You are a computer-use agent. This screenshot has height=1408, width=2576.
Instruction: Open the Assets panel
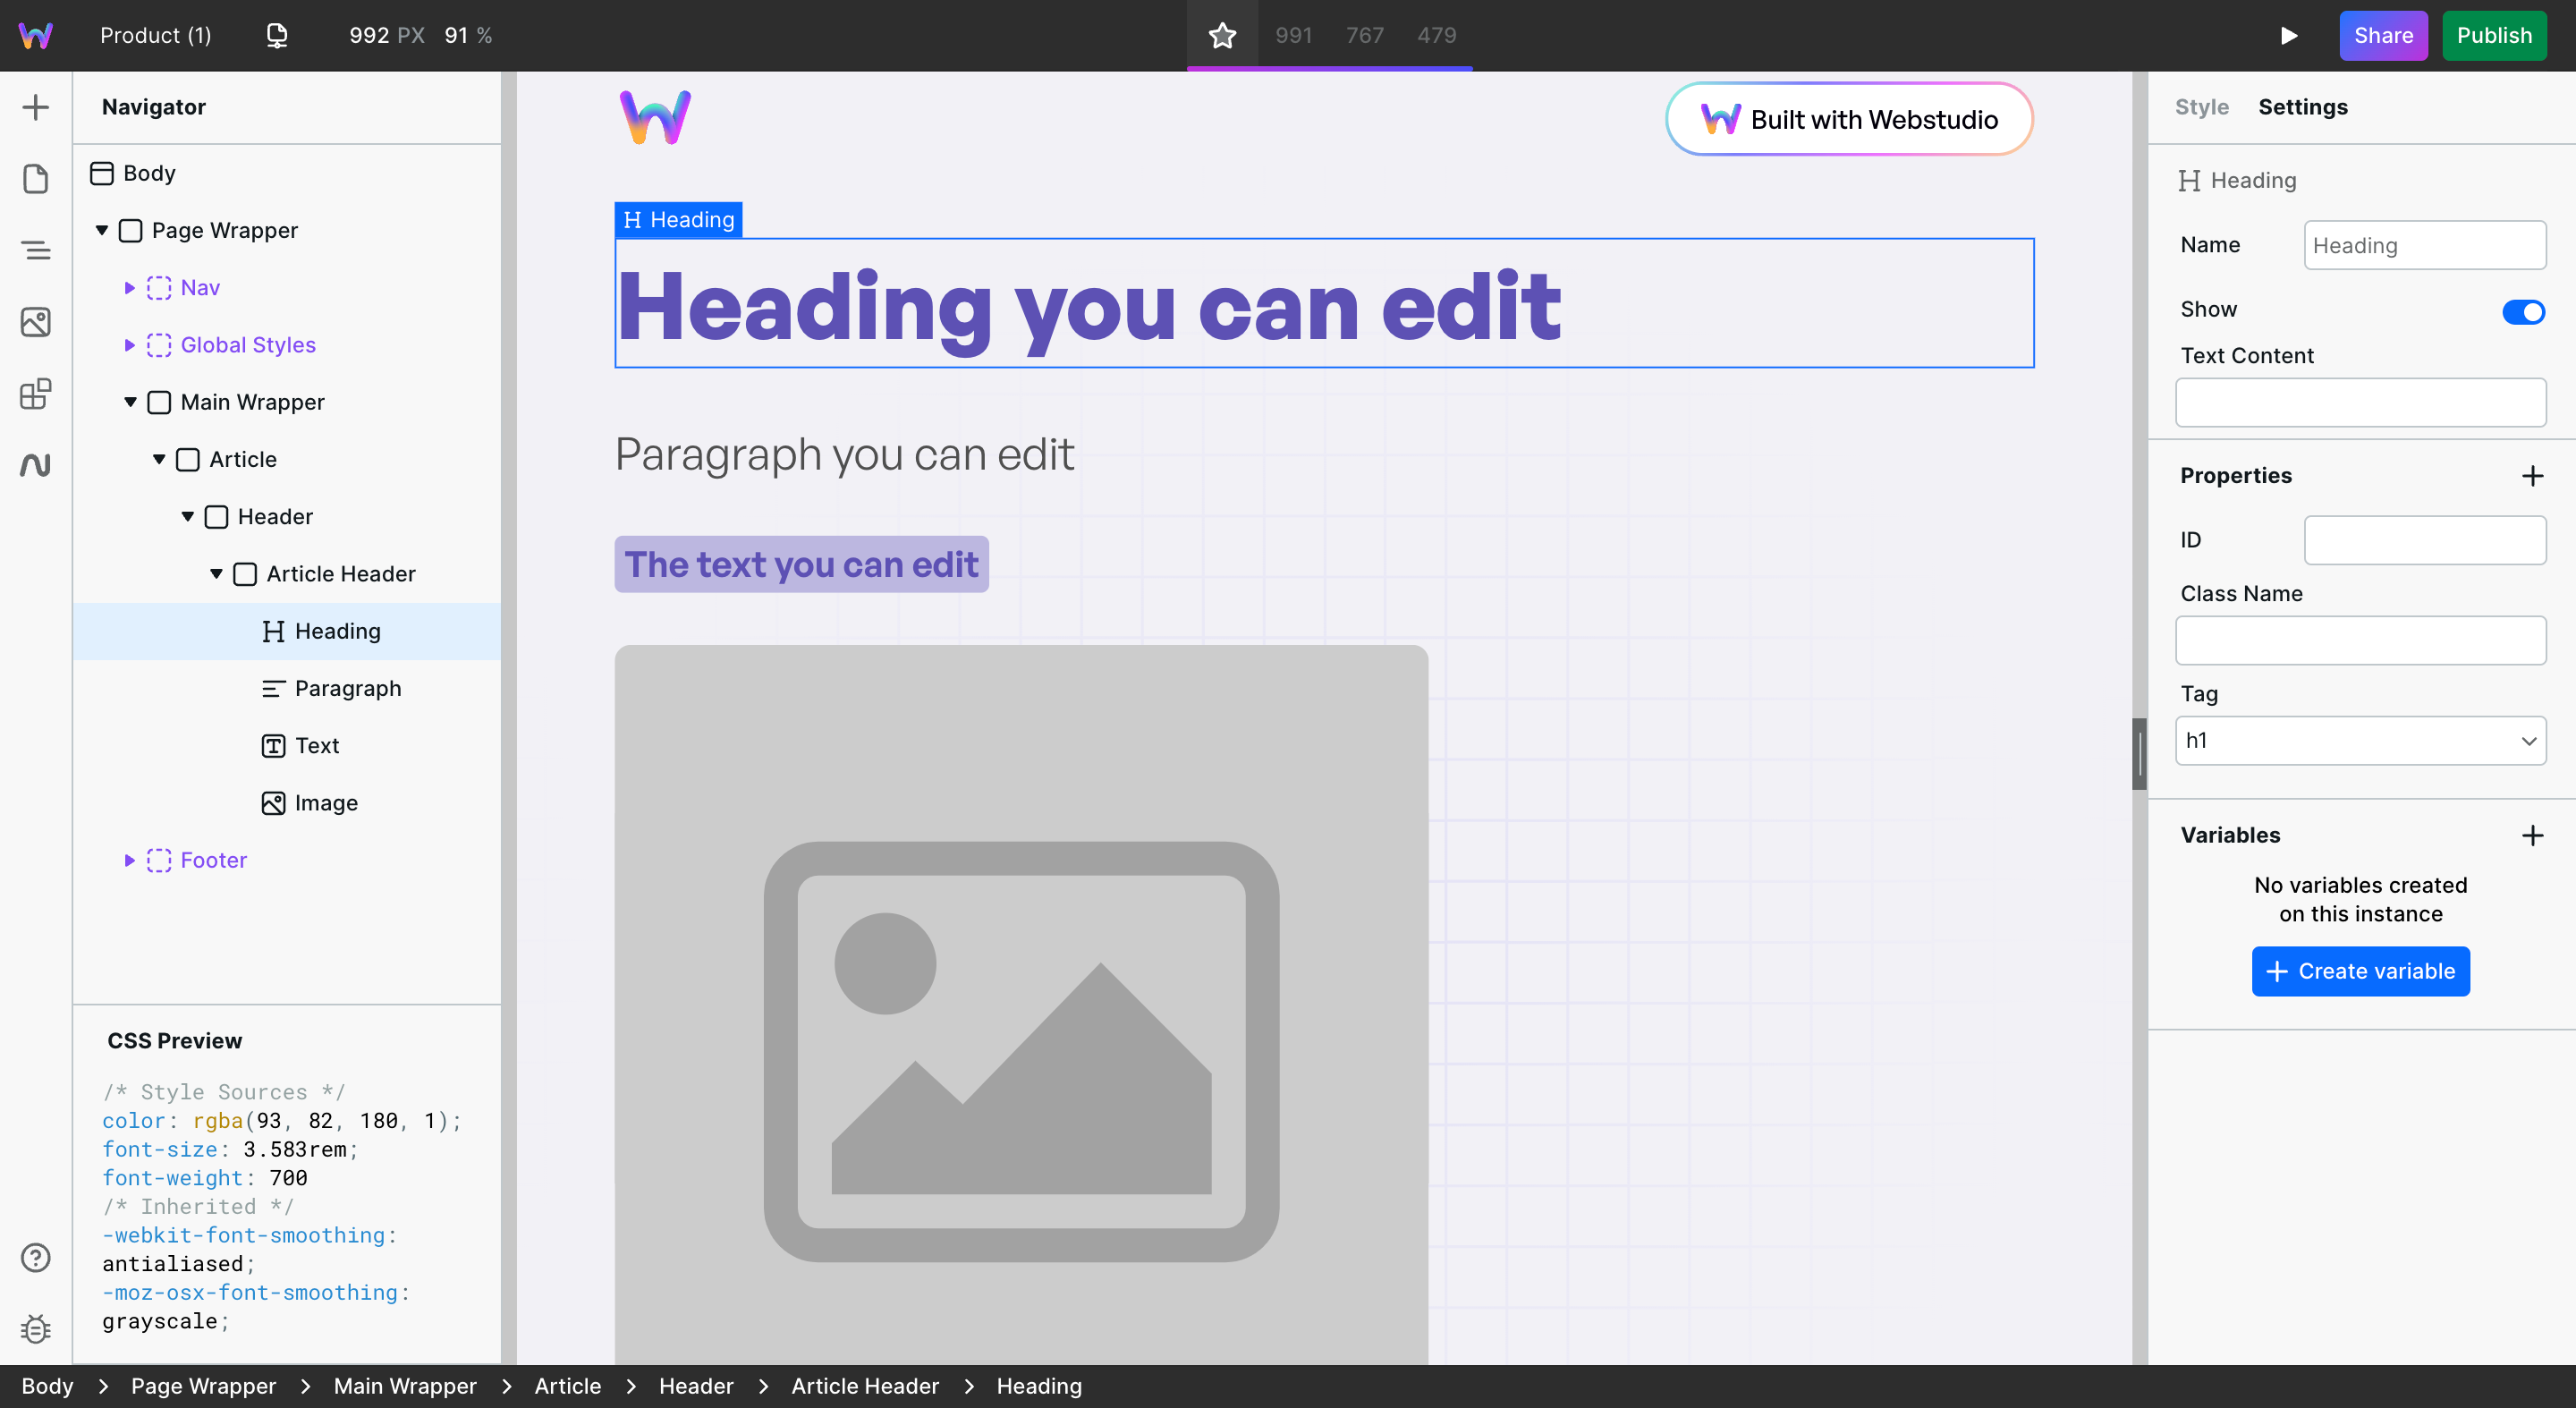click(x=36, y=322)
